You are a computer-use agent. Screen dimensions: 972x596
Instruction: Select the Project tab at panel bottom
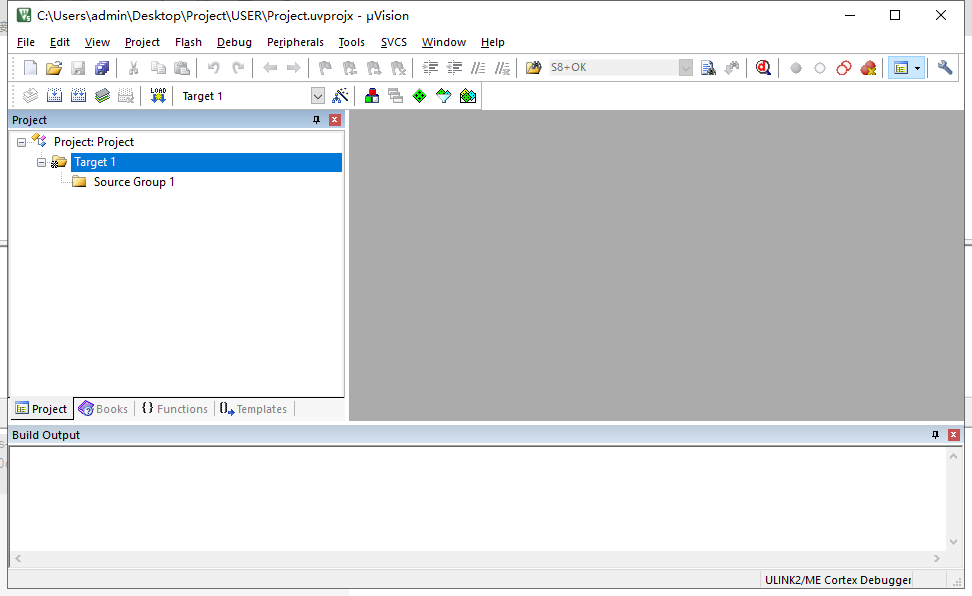42,409
